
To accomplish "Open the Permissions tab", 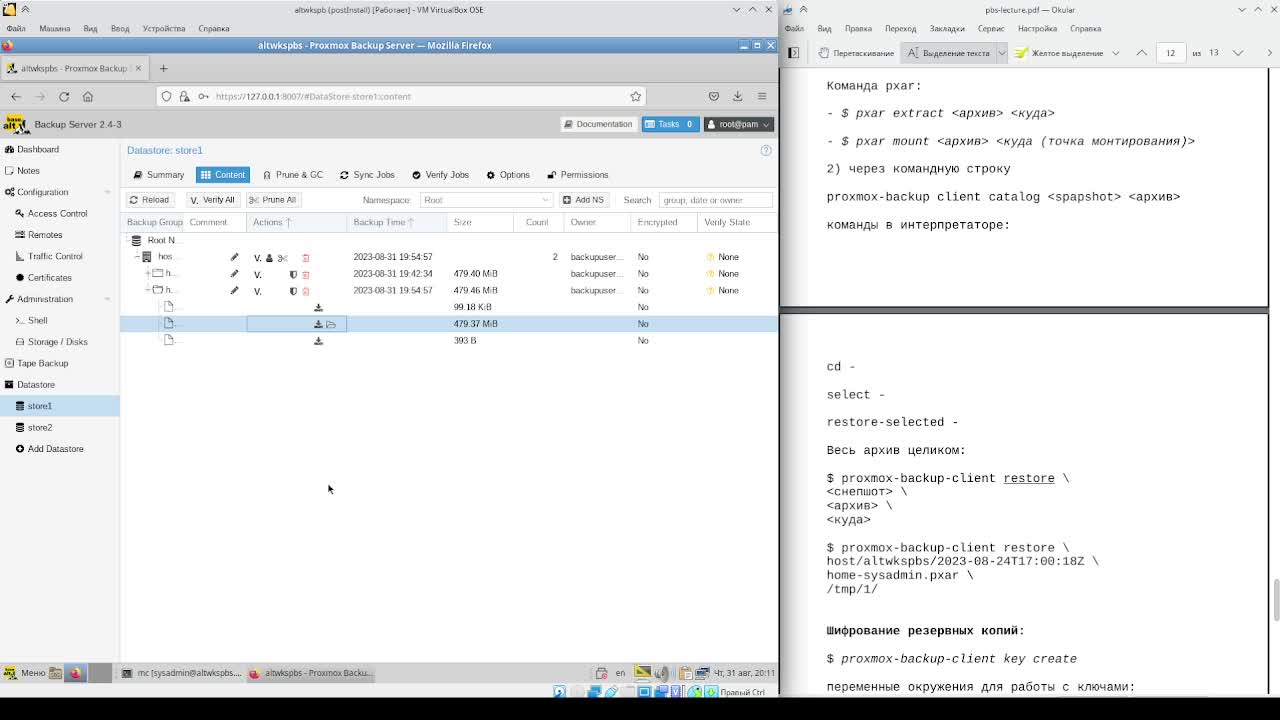I will [578, 175].
